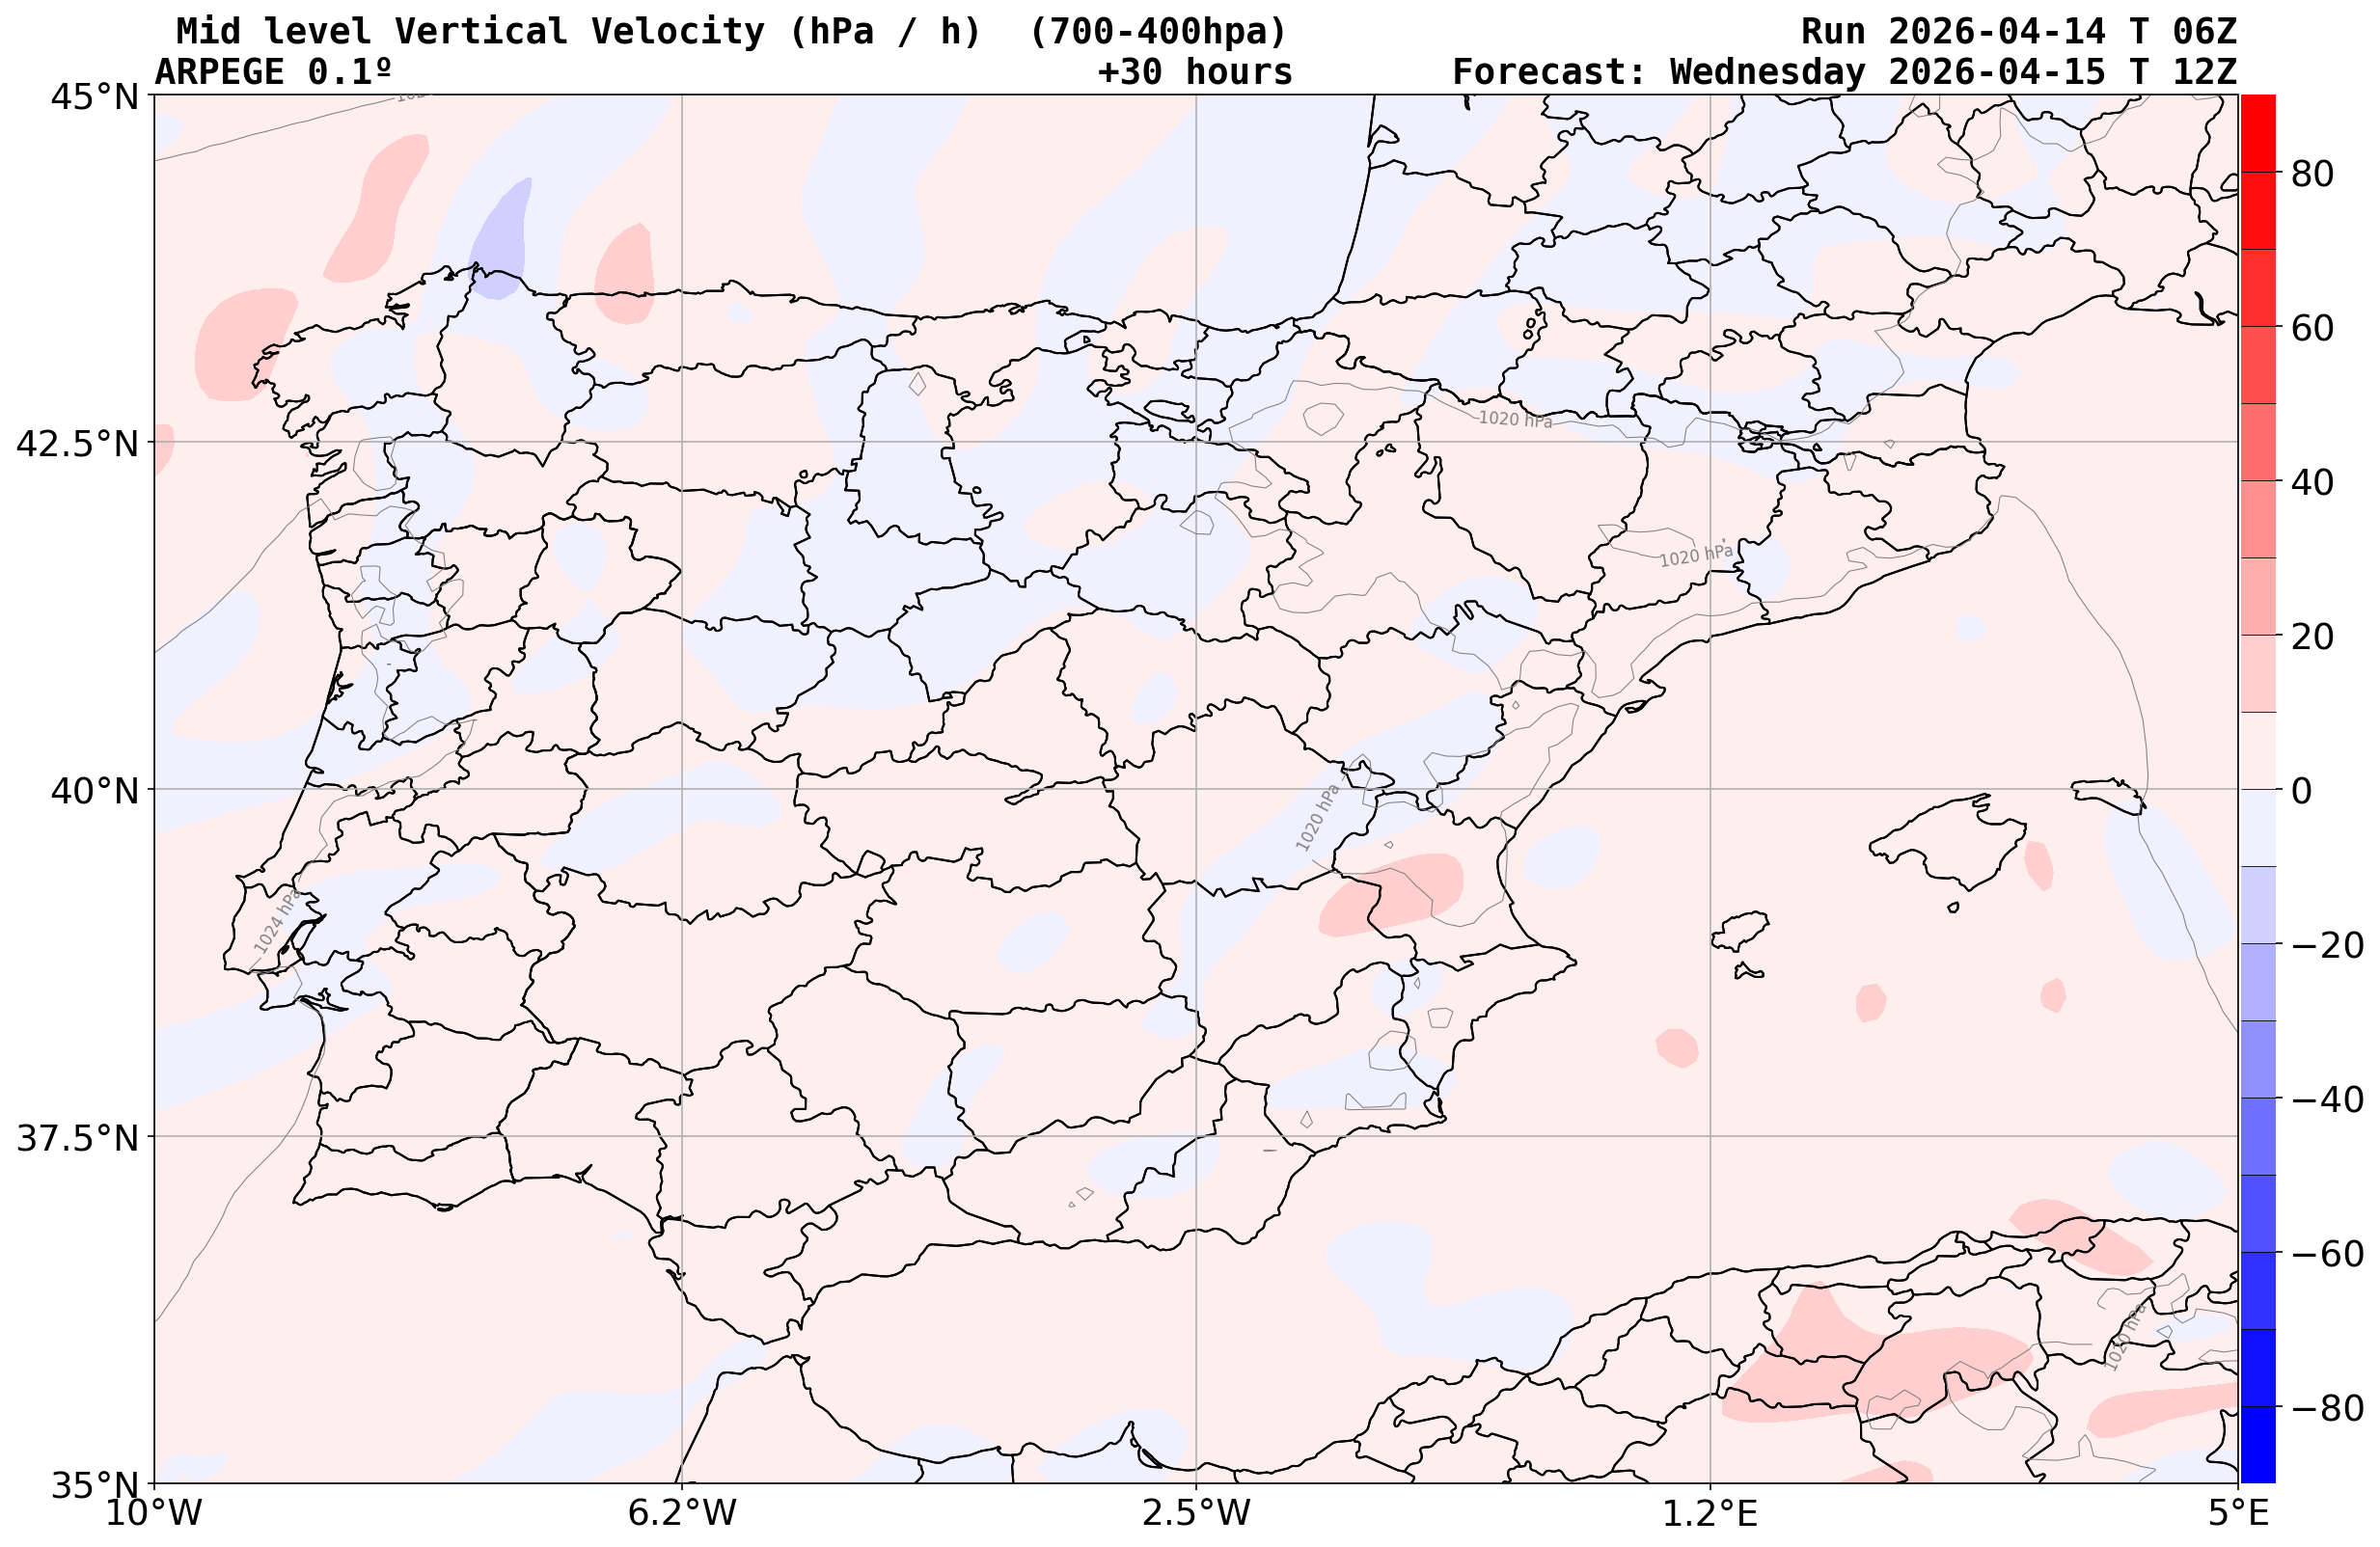Click the colorbar tick label 80

click(x=2312, y=174)
